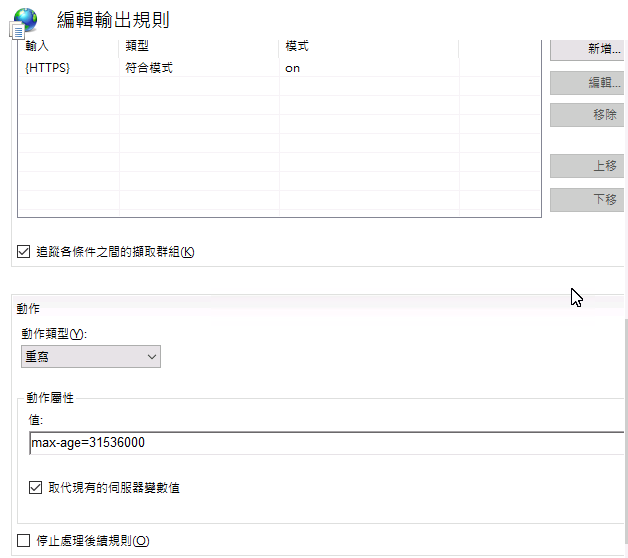628x558 pixels.
Task: Click the 值 input field with max-age=31536000
Action: pos(326,443)
